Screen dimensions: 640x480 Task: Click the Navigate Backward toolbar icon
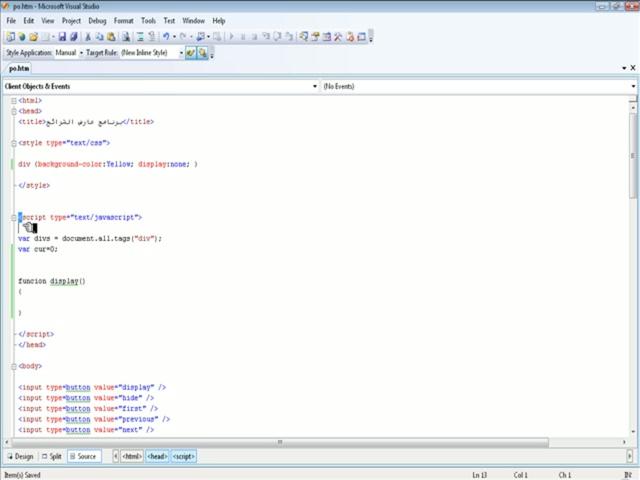coord(200,37)
